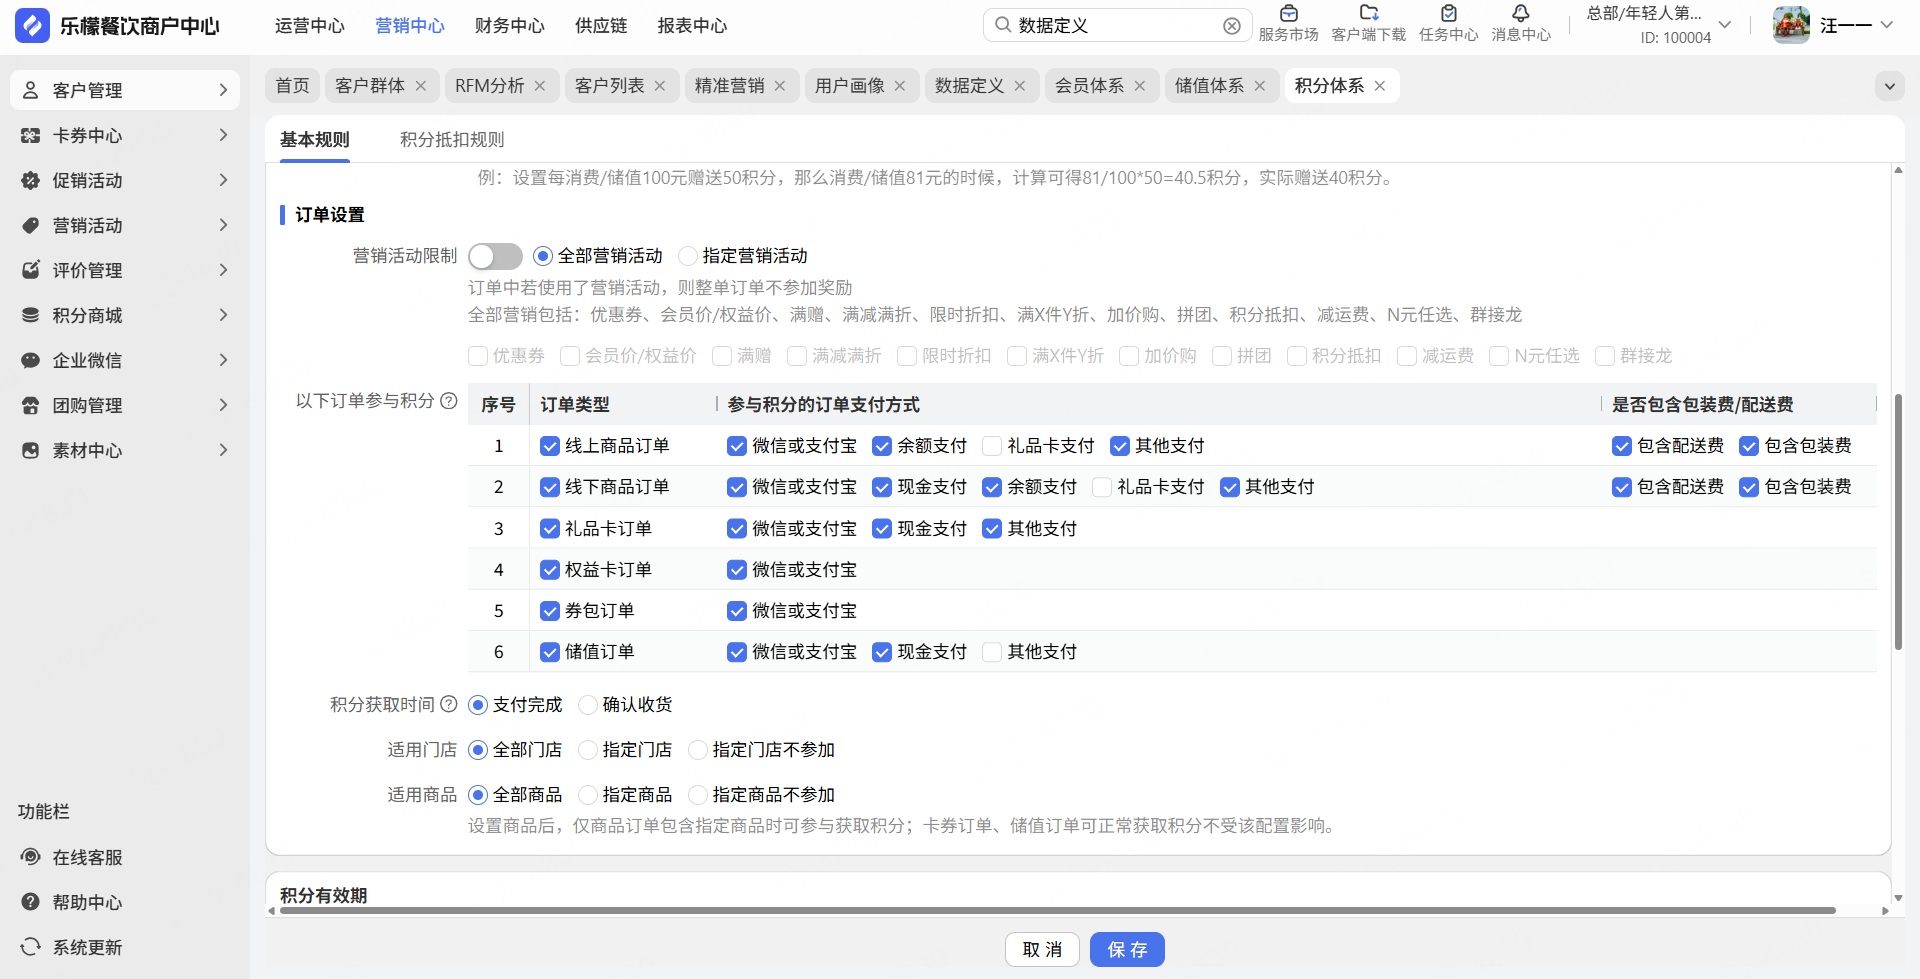Click the help icon beside 积分获取时间
The width and height of the screenshot is (1920, 979).
[x=449, y=704]
